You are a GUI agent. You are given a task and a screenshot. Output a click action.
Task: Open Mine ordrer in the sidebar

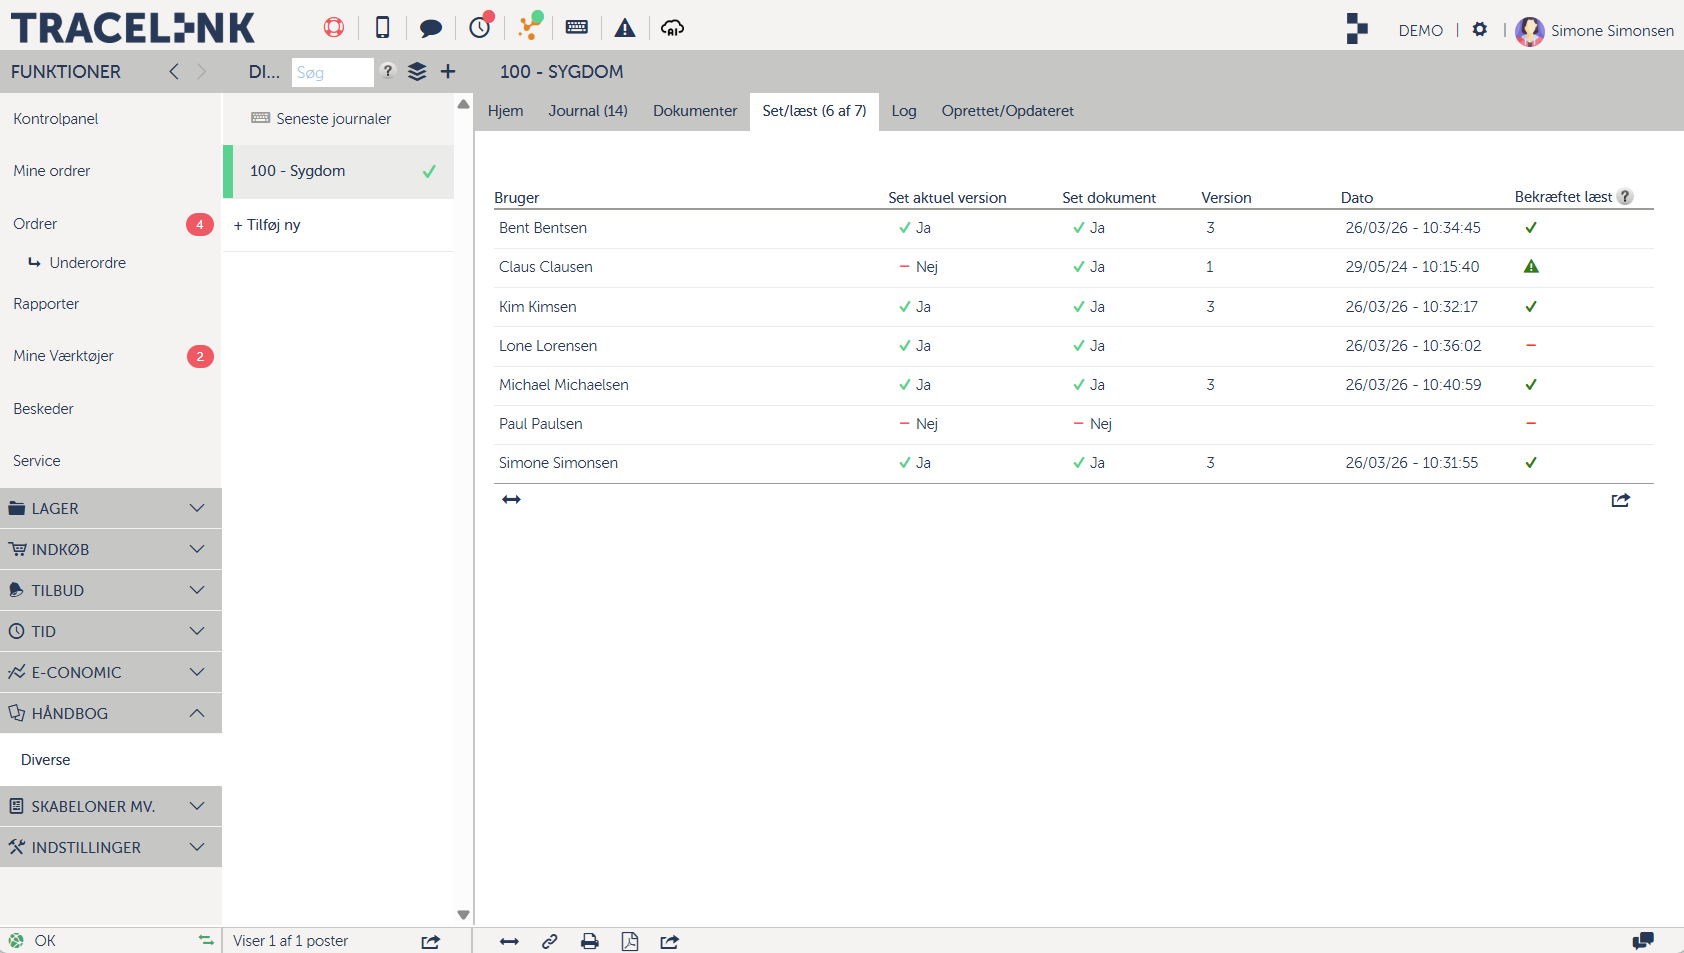[52, 171]
